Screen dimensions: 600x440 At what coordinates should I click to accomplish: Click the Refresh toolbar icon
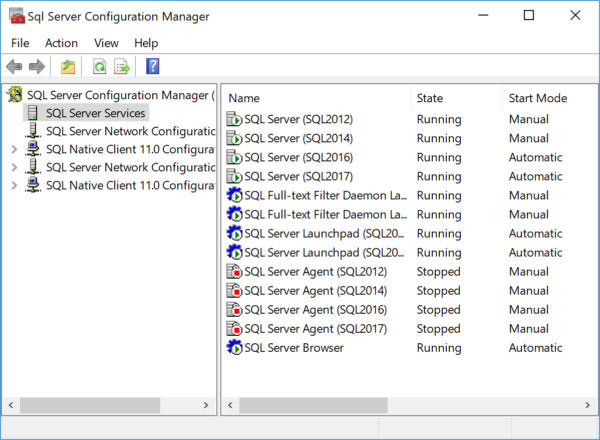coord(99,67)
